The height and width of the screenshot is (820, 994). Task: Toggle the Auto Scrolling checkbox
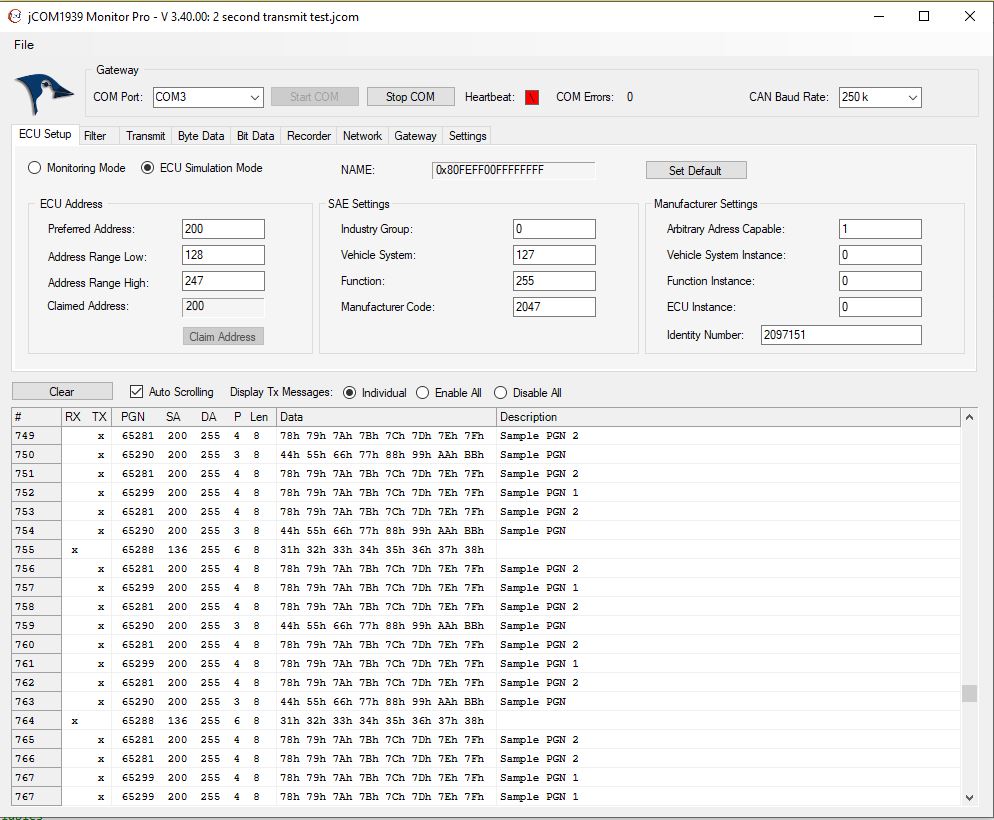[x=137, y=392]
